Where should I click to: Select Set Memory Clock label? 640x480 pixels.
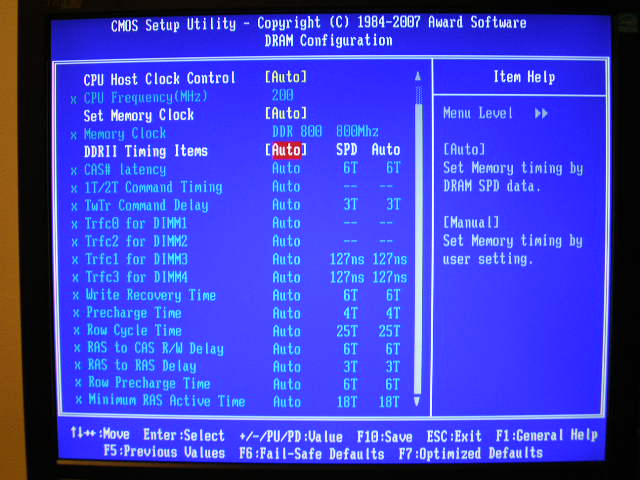click(x=138, y=115)
